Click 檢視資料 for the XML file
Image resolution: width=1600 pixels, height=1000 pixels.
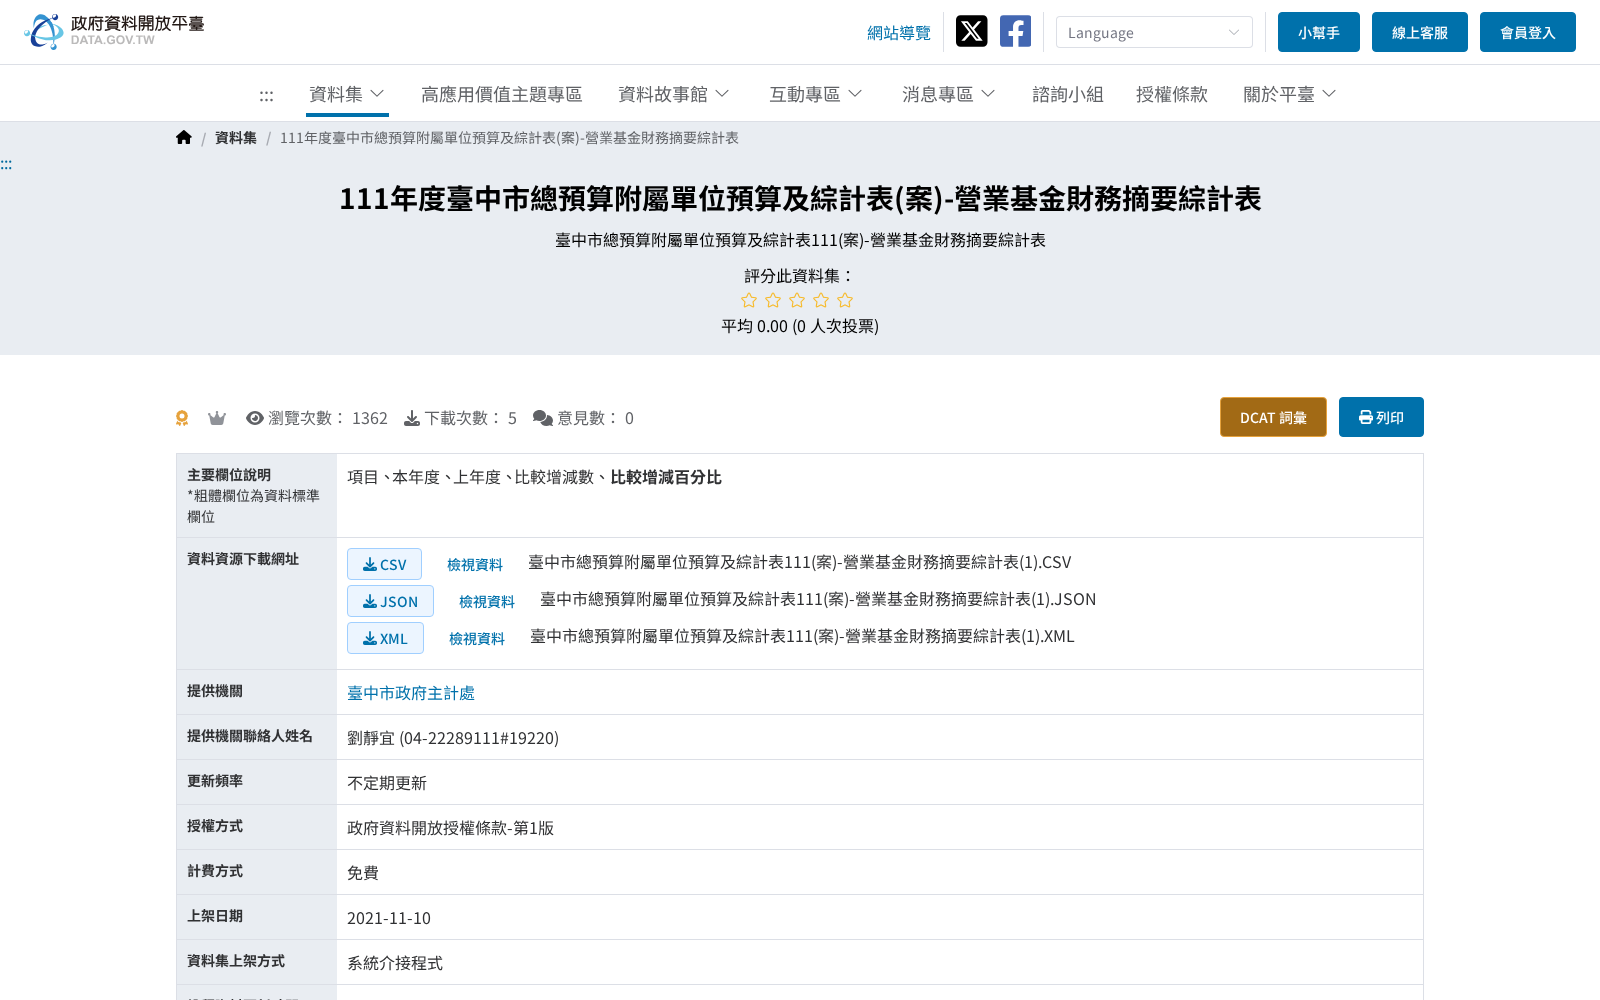point(477,639)
